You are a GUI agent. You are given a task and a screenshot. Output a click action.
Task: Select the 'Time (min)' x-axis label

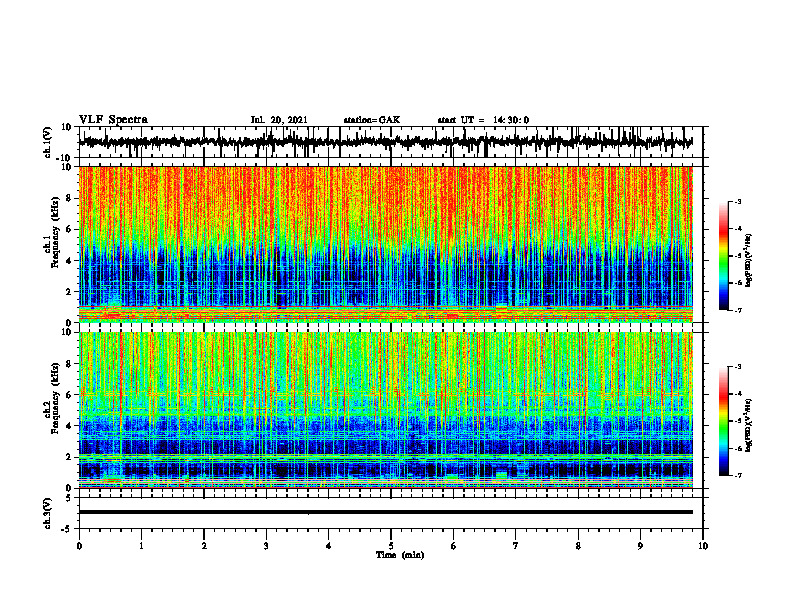(x=400, y=555)
